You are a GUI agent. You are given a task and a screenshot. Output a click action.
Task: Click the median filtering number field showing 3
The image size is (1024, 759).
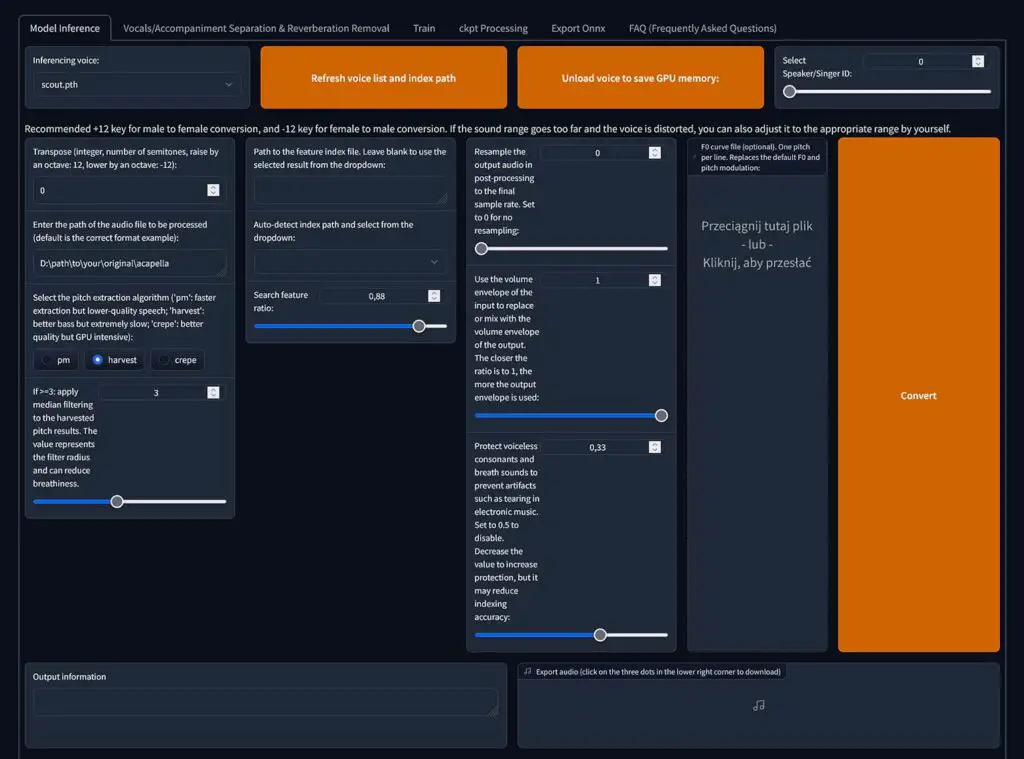pos(159,393)
